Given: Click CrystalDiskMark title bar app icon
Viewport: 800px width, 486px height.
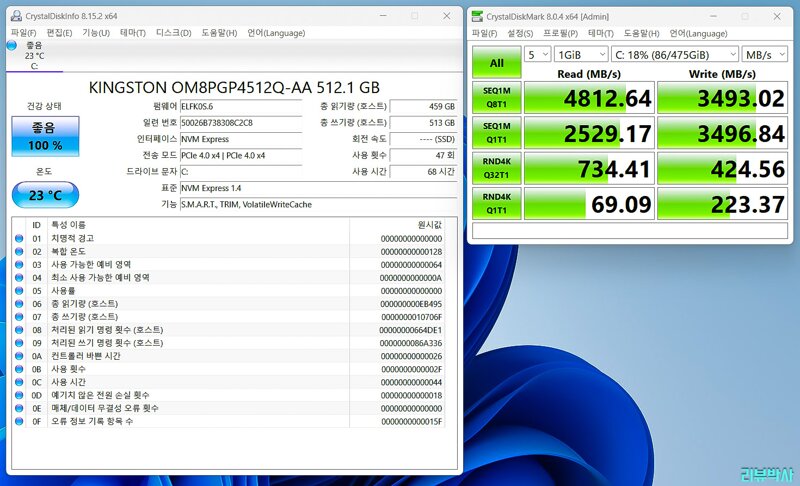Looking at the screenshot, I should 477,16.
